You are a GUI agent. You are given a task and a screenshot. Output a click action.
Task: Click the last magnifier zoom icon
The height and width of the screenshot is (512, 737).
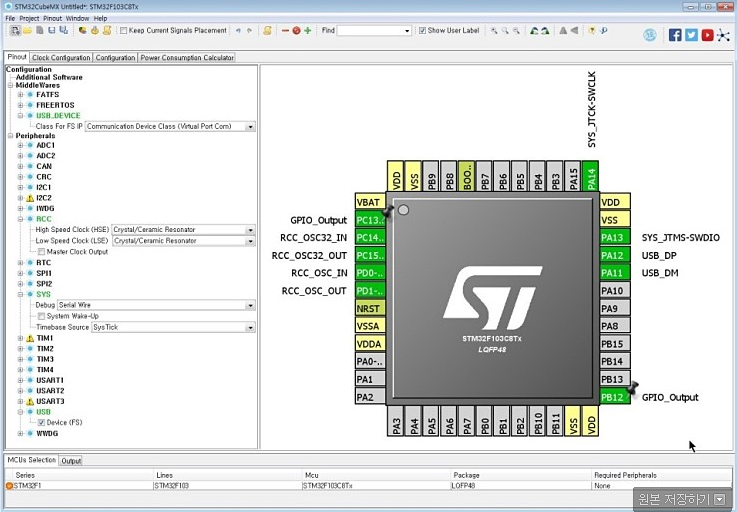[517, 31]
